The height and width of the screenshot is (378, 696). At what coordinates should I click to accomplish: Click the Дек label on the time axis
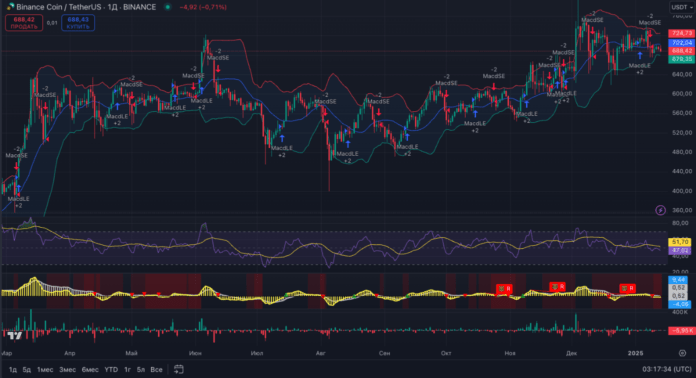[x=571, y=353]
